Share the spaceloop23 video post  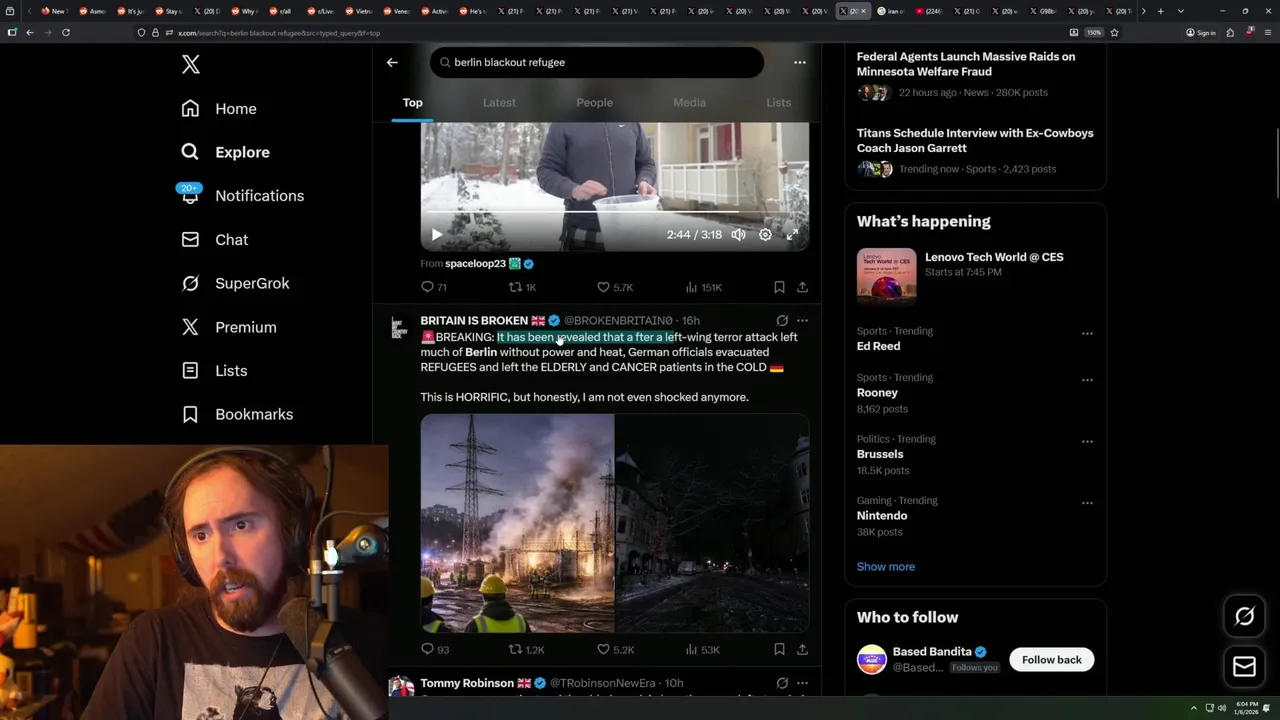(x=802, y=287)
